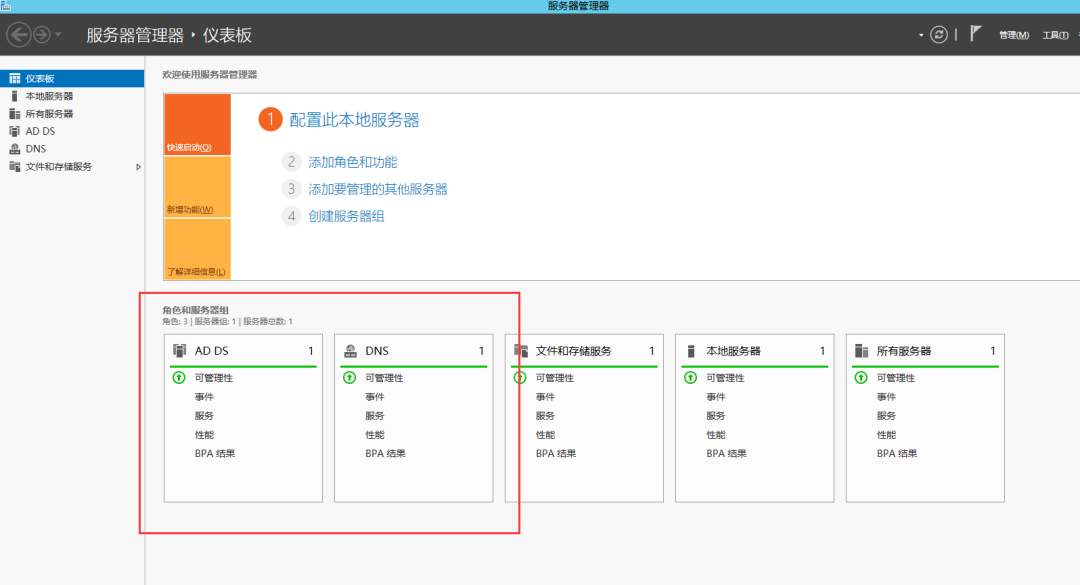Open the DNS tile header

pyautogui.click(x=413, y=351)
